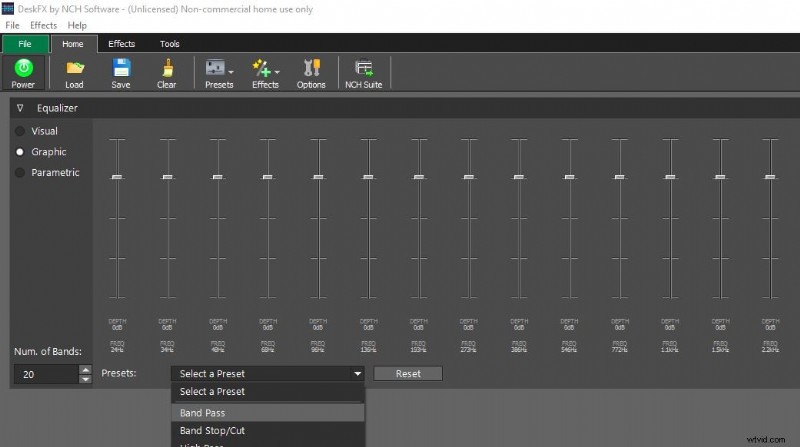Click the 273Hz band slider handle
The width and height of the screenshot is (800, 447).
[469, 177]
